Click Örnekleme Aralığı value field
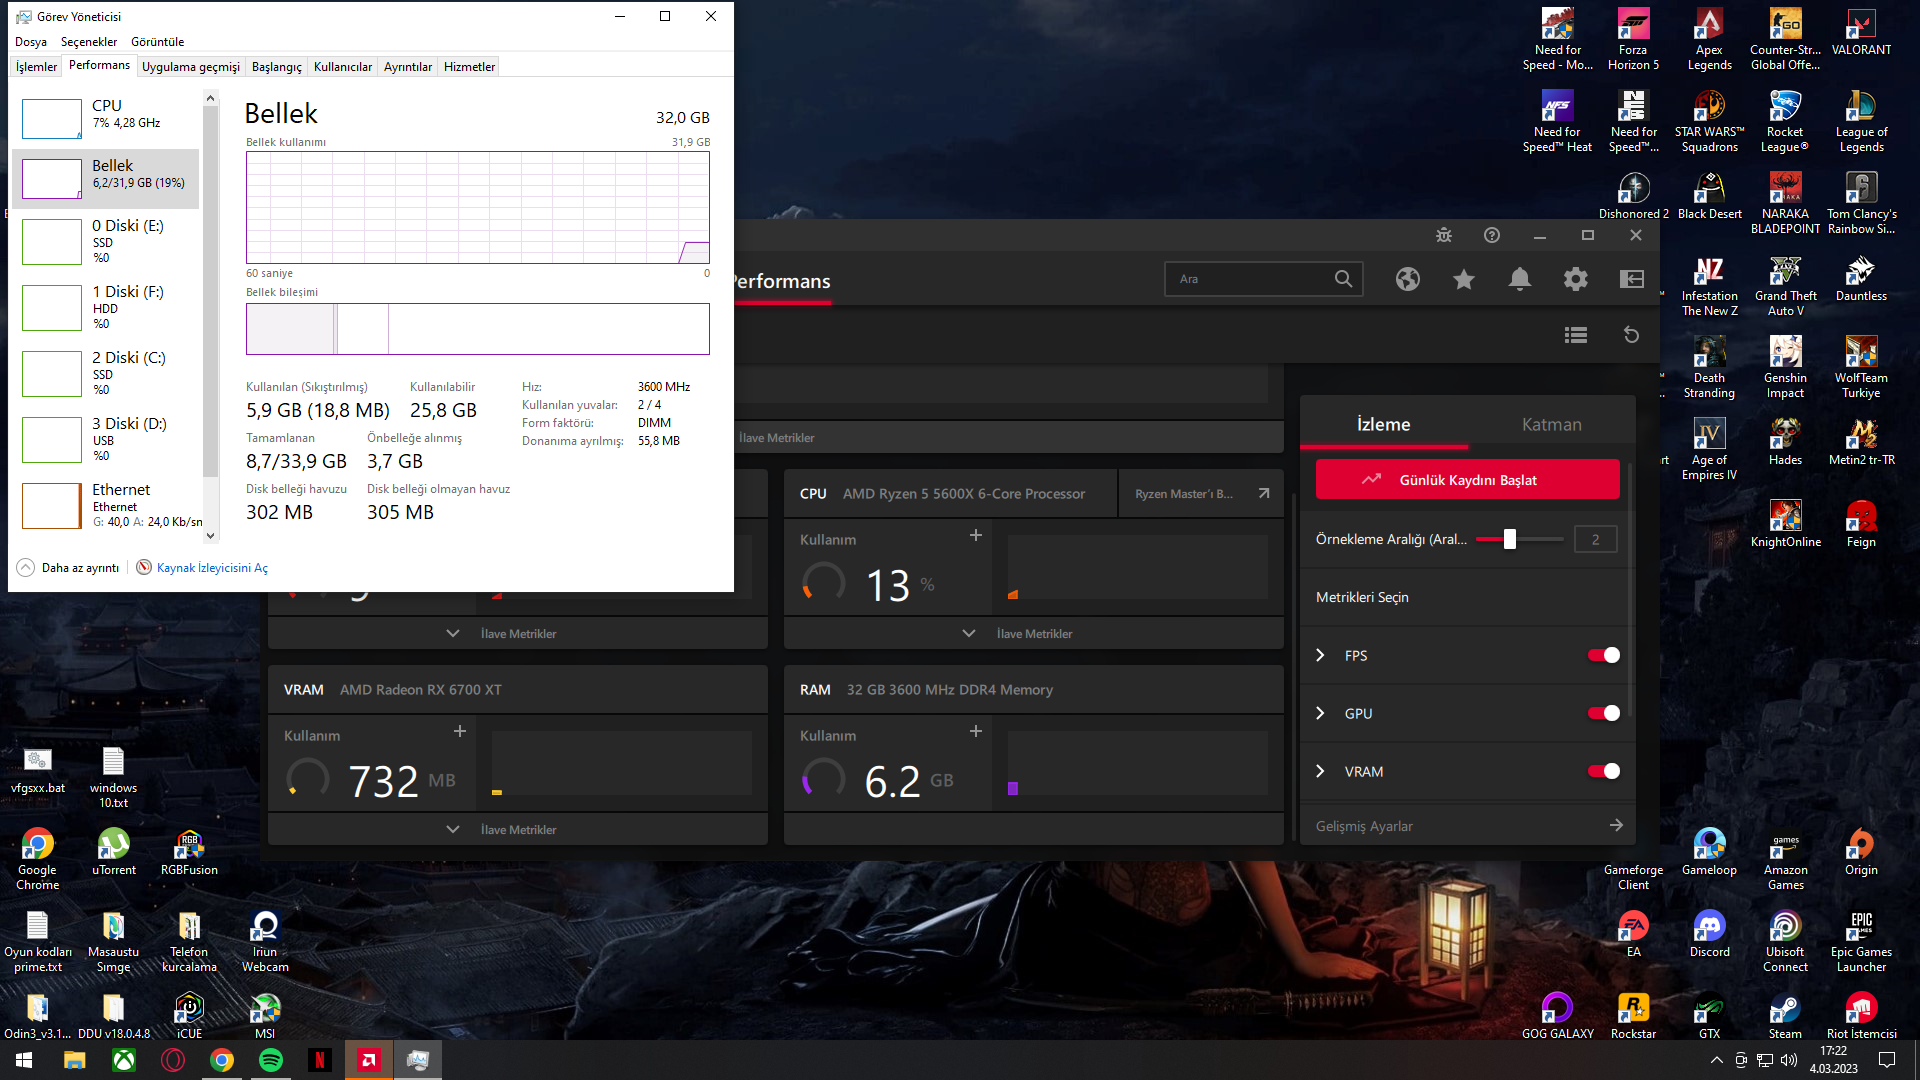 pyautogui.click(x=1595, y=539)
